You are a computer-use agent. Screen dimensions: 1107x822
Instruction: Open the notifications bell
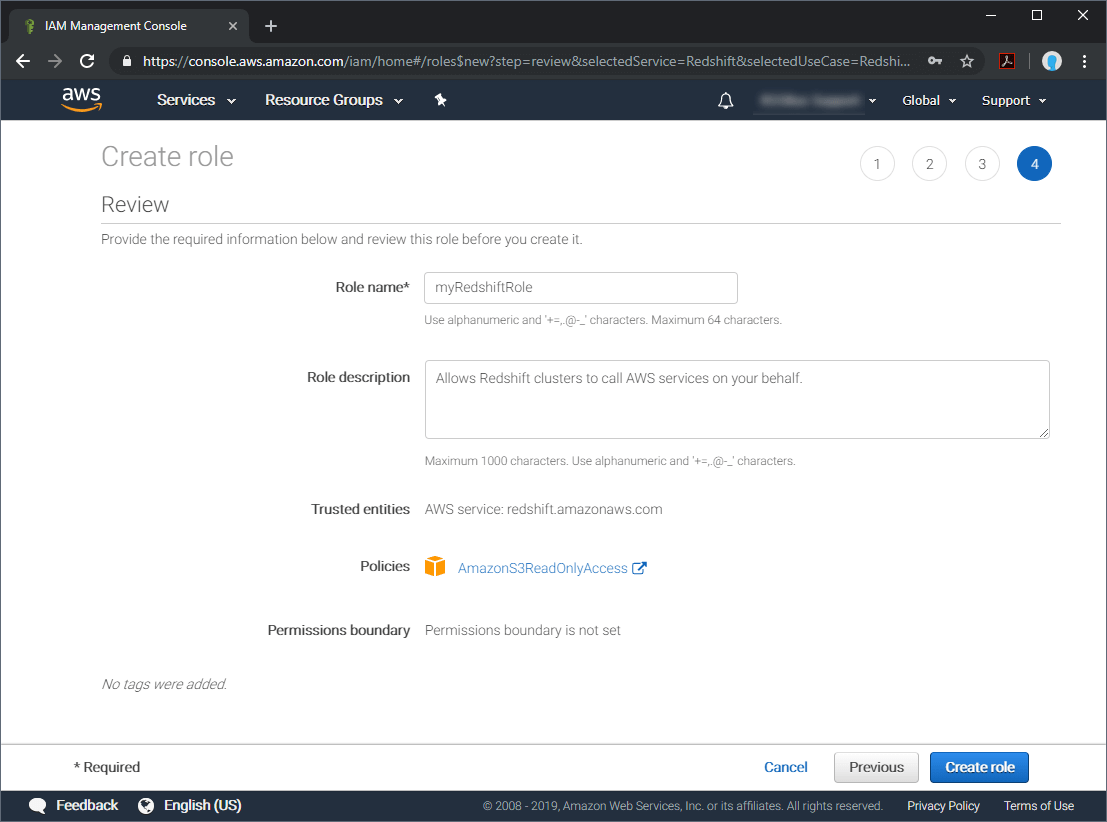(x=726, y=100)
